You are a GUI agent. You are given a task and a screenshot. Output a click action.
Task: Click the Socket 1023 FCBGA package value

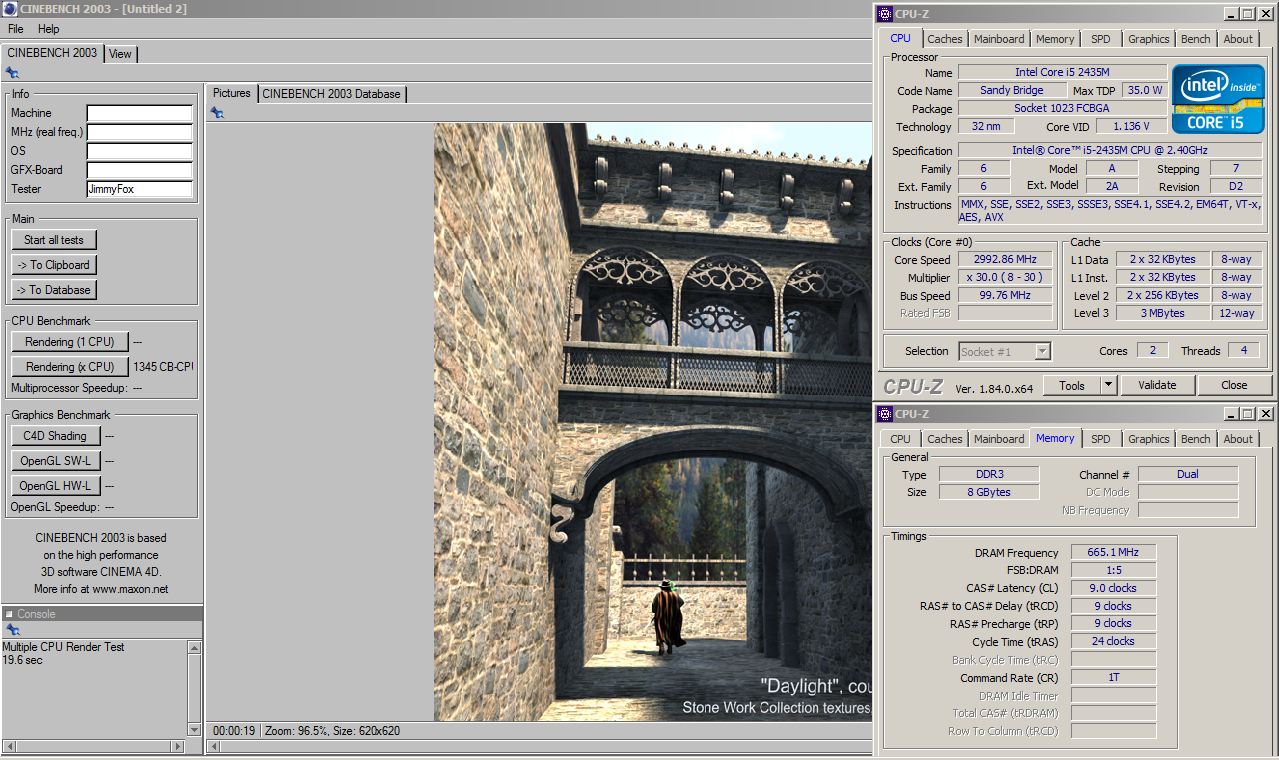pyautogui.click(x=1062, y=108)
